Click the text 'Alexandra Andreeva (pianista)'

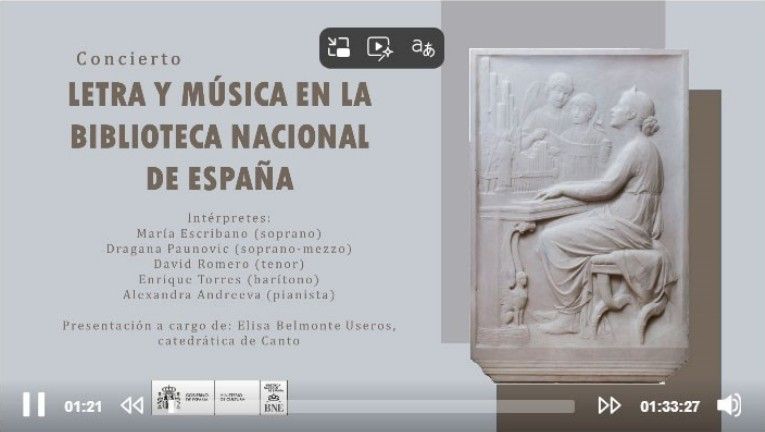coord(229,295)
